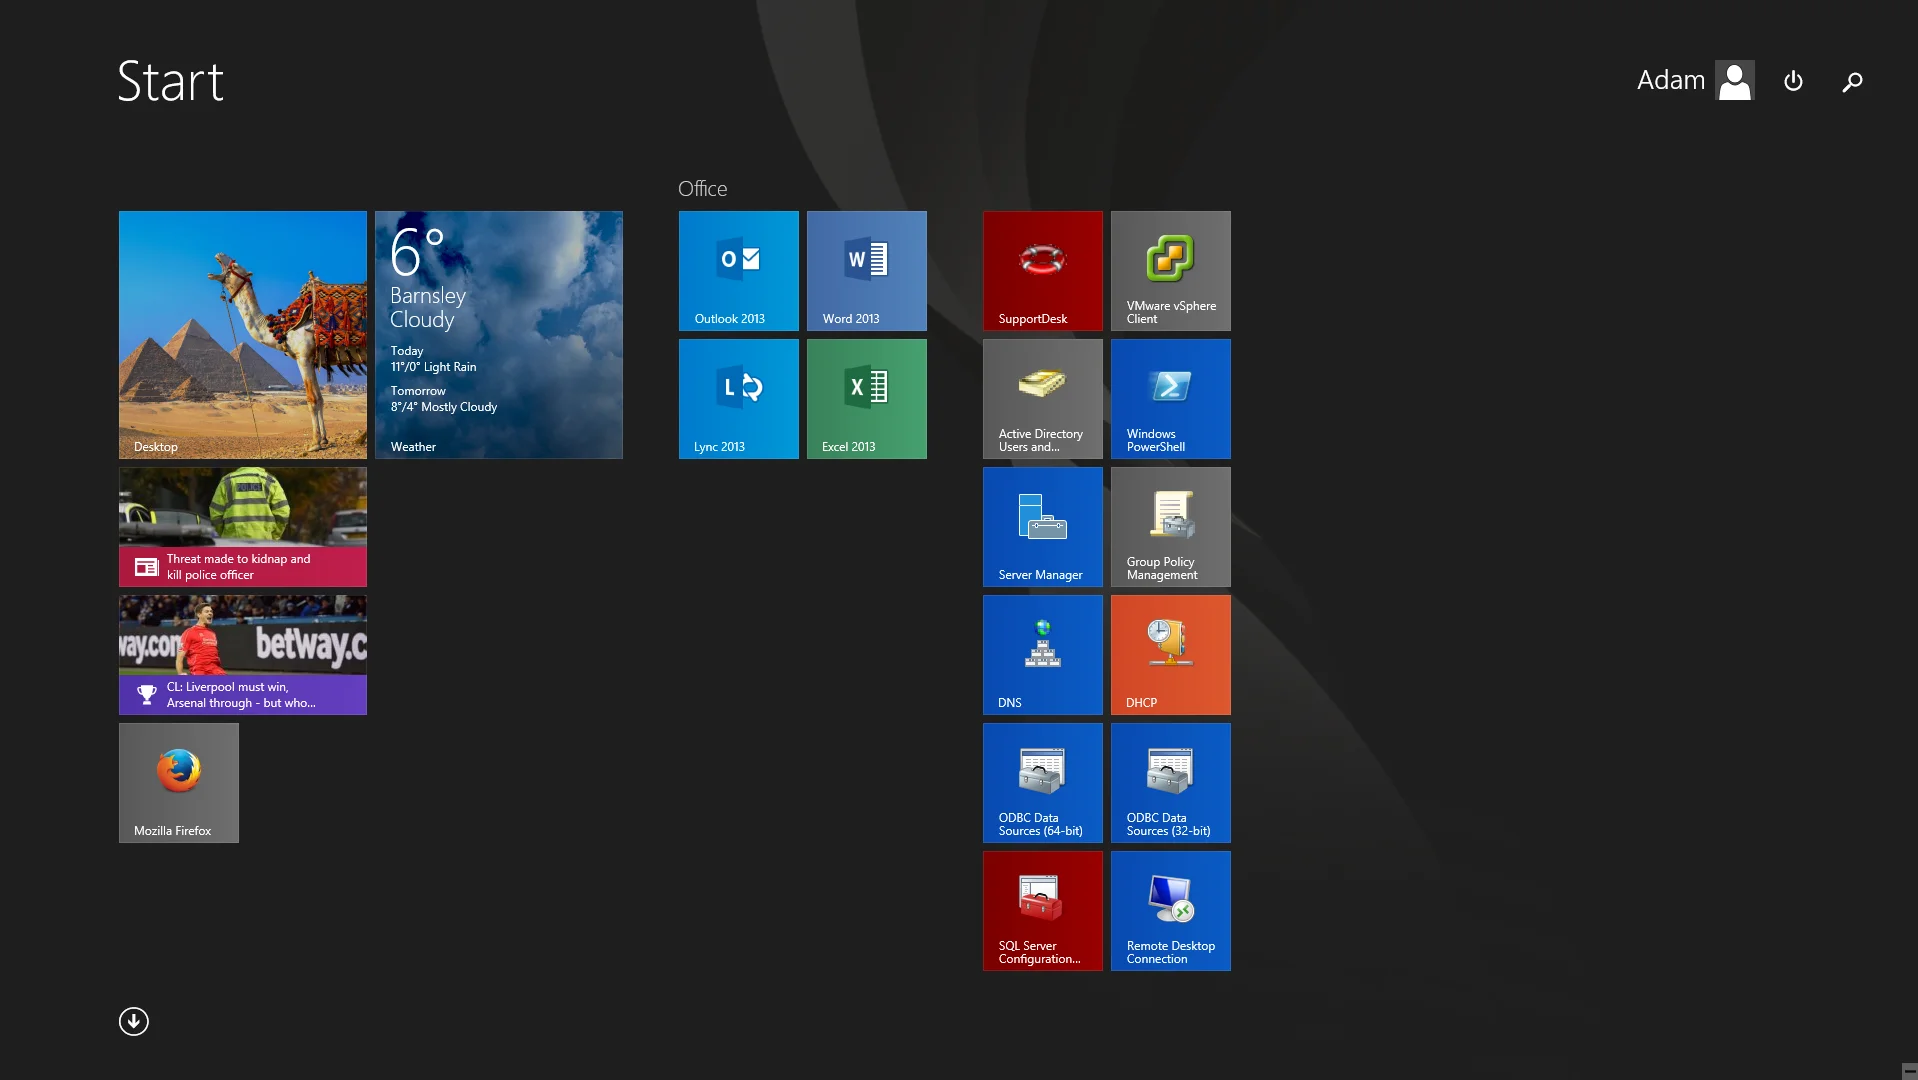Open the Outlook 2013 tile
This screenshot has width=1918, height=1080.
(x=738, y=270)
